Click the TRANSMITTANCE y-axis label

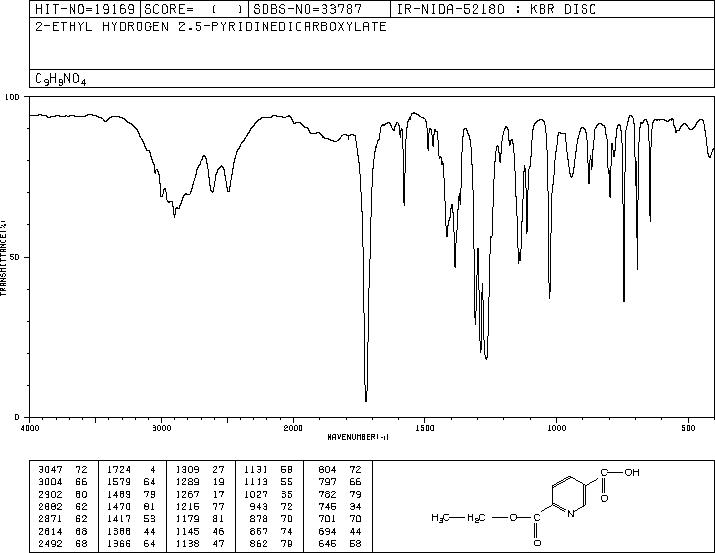pyautogui.click(x=3, y=257)
